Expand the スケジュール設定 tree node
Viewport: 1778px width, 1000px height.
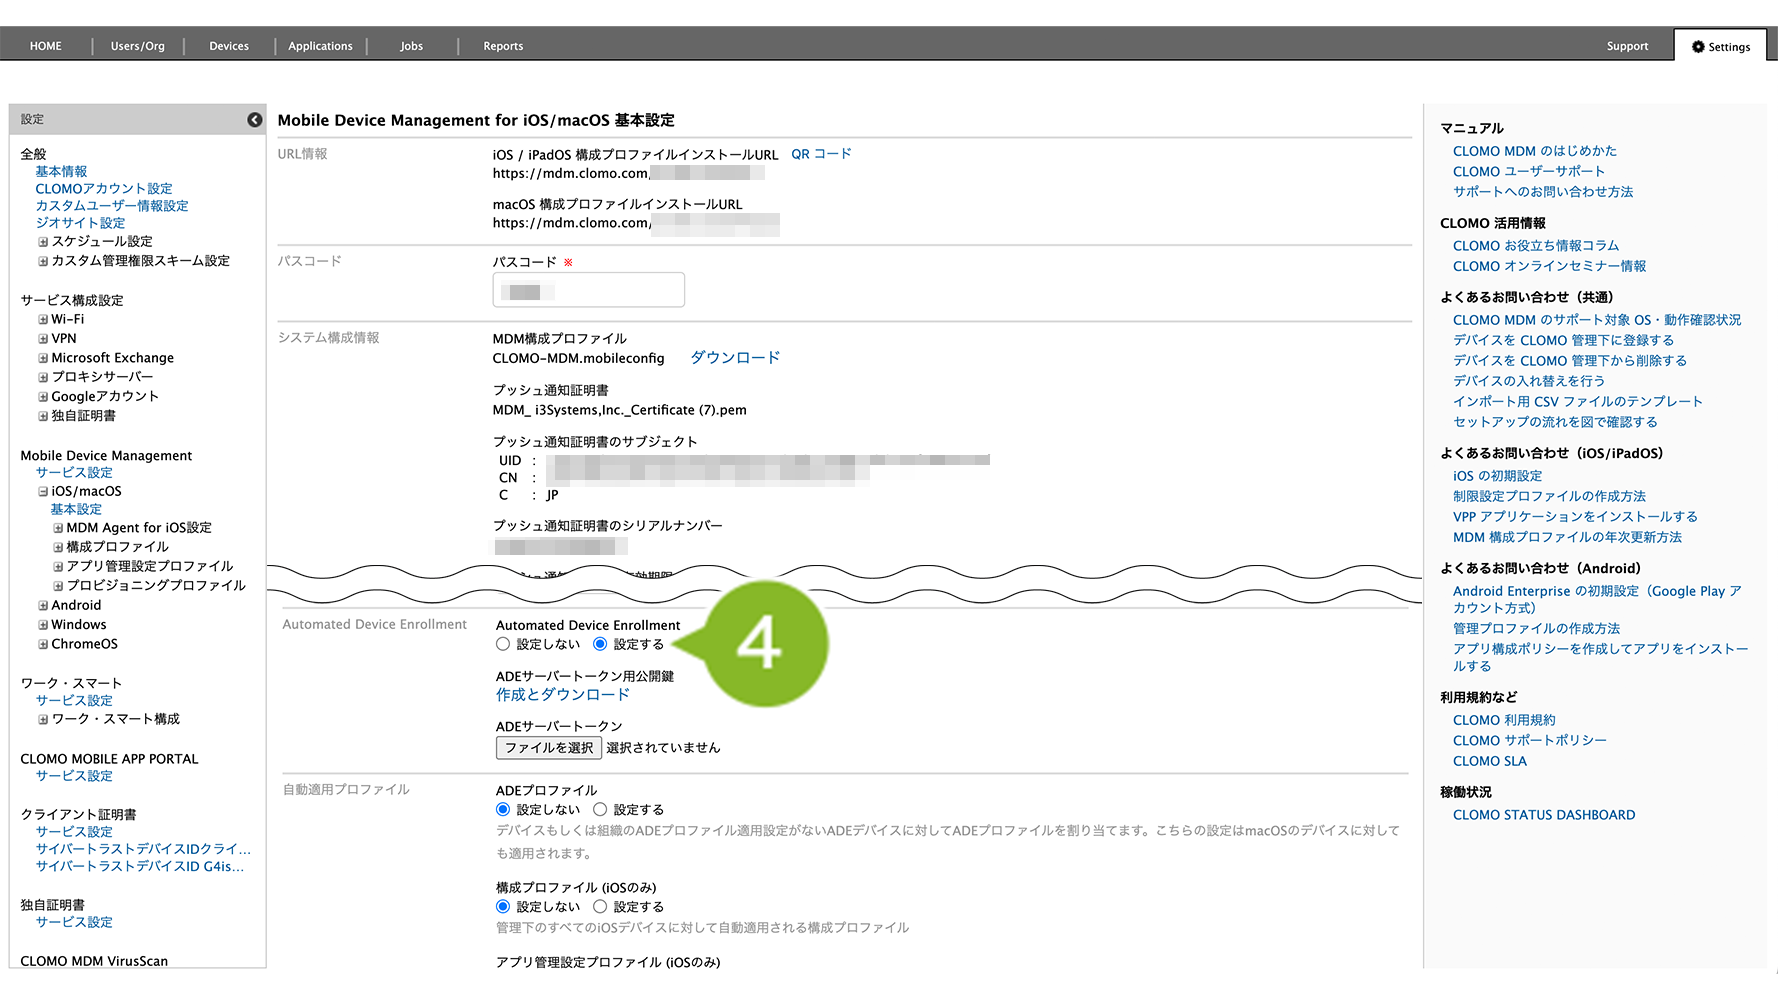[x=43, y=242]
